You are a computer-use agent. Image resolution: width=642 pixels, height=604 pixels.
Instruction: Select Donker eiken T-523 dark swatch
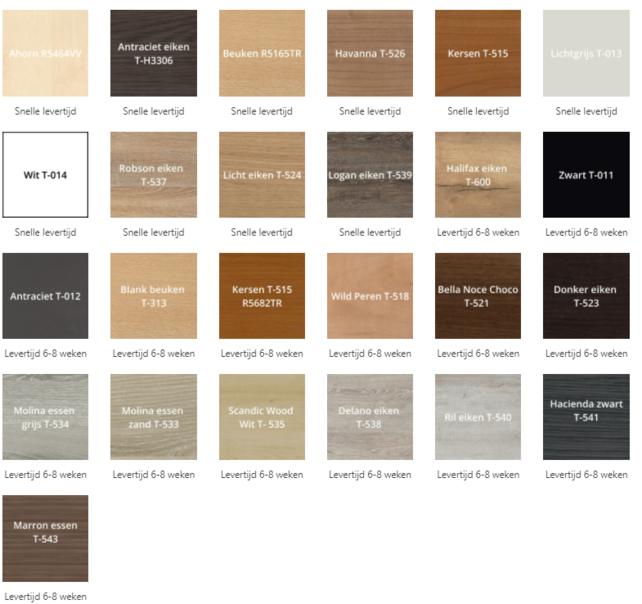coord(586,296)
